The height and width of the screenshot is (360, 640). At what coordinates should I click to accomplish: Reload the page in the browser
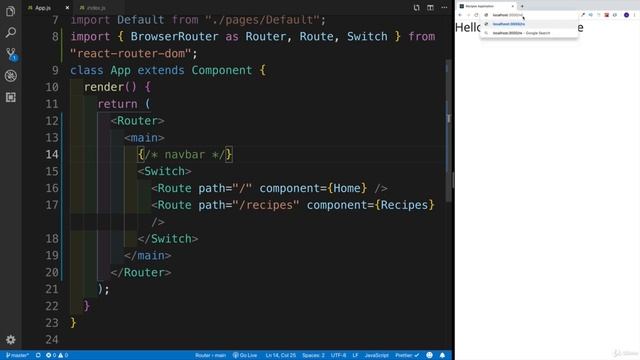476,15
